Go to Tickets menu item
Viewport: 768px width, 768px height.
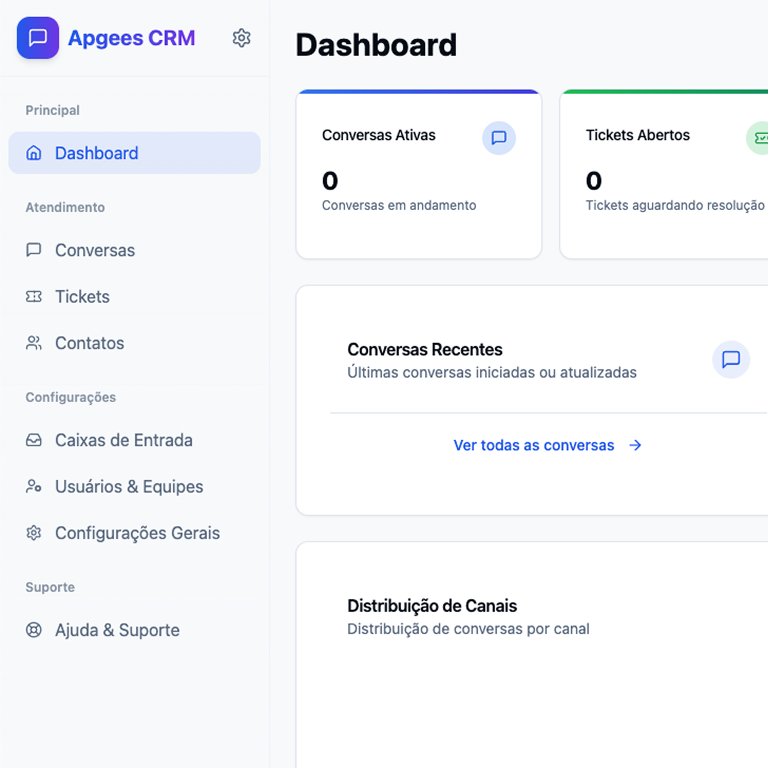[134, 296]
